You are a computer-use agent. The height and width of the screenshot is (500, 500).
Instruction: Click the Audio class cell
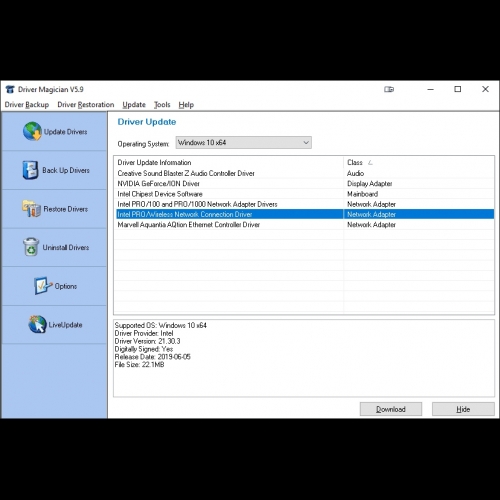pos(355,173)
